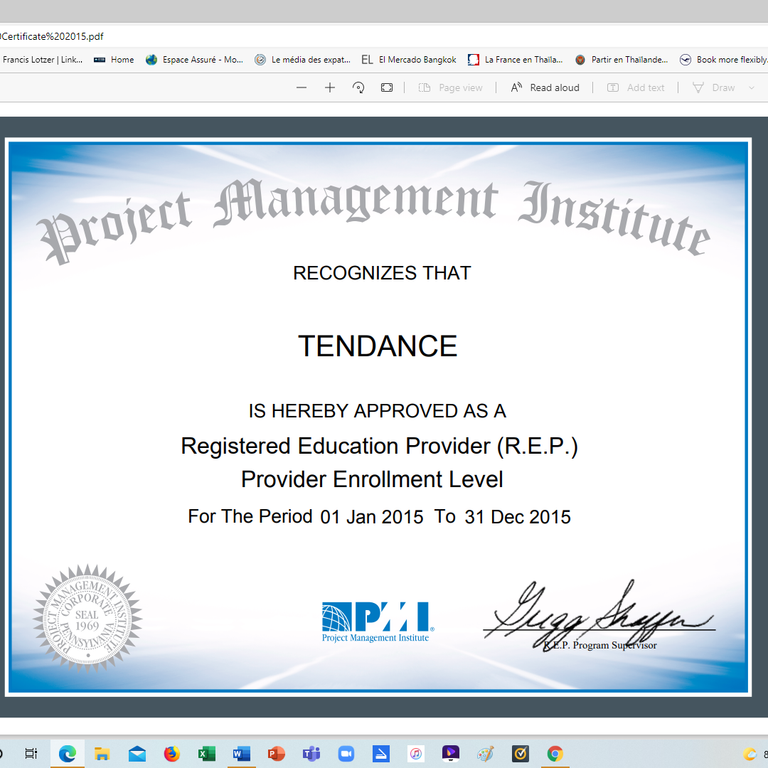Click the Task View icon in taskbar
Viewport: 768px width, 768px height.
pyautogui.click(x=31, y=753)
